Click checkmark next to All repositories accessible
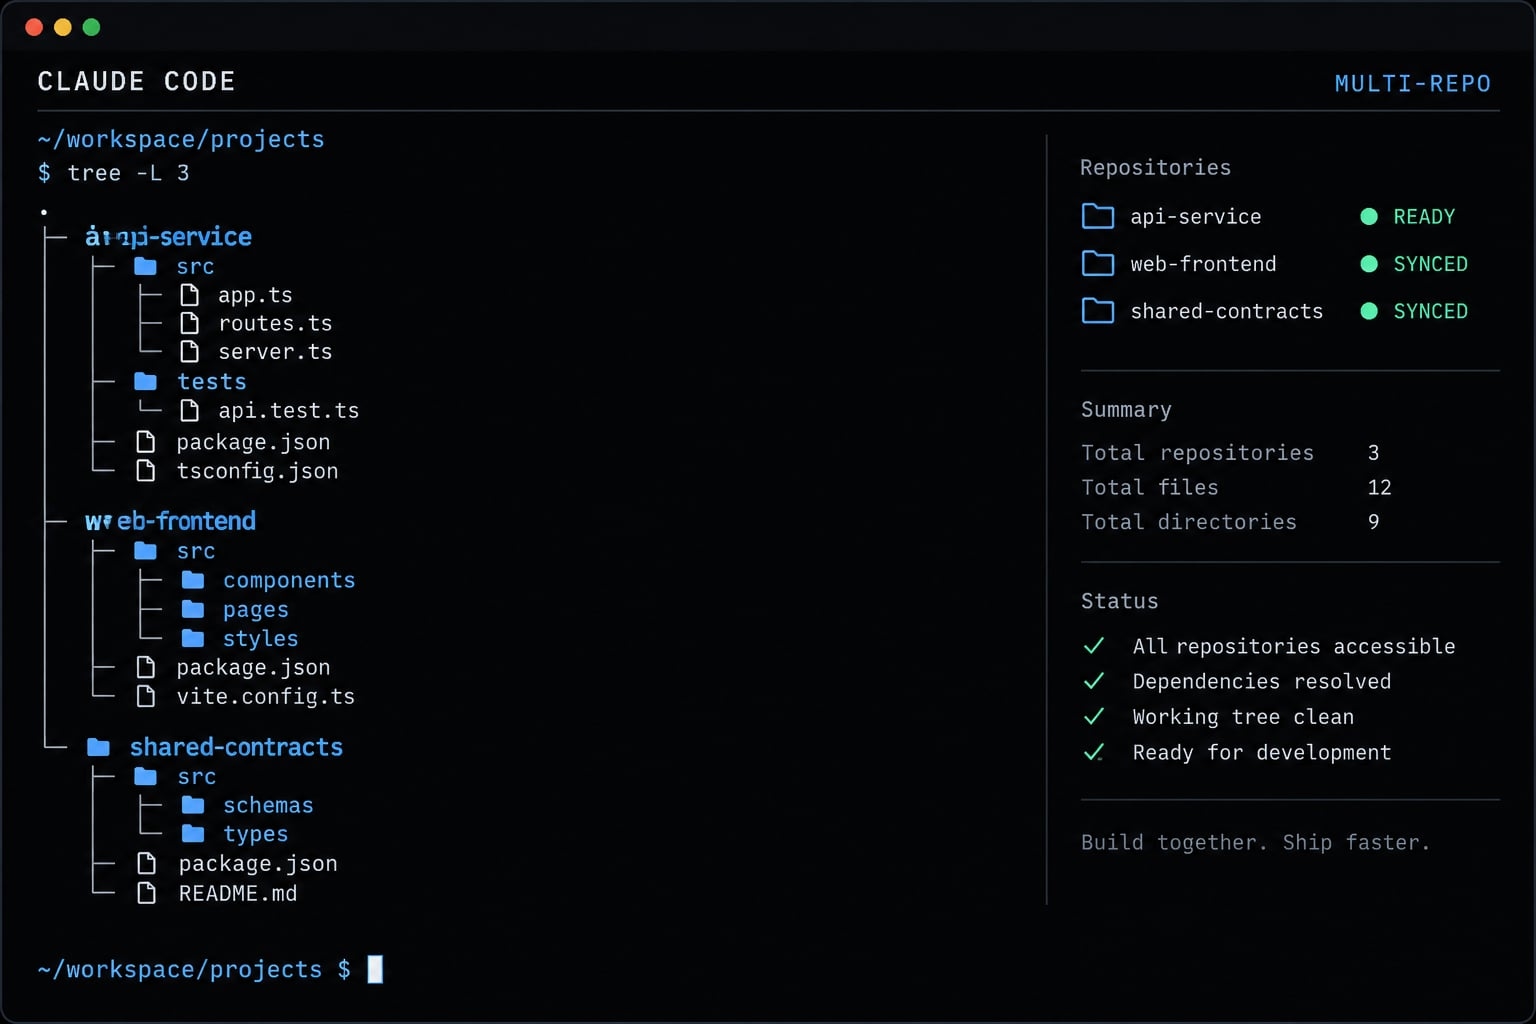 (1094, 646)
